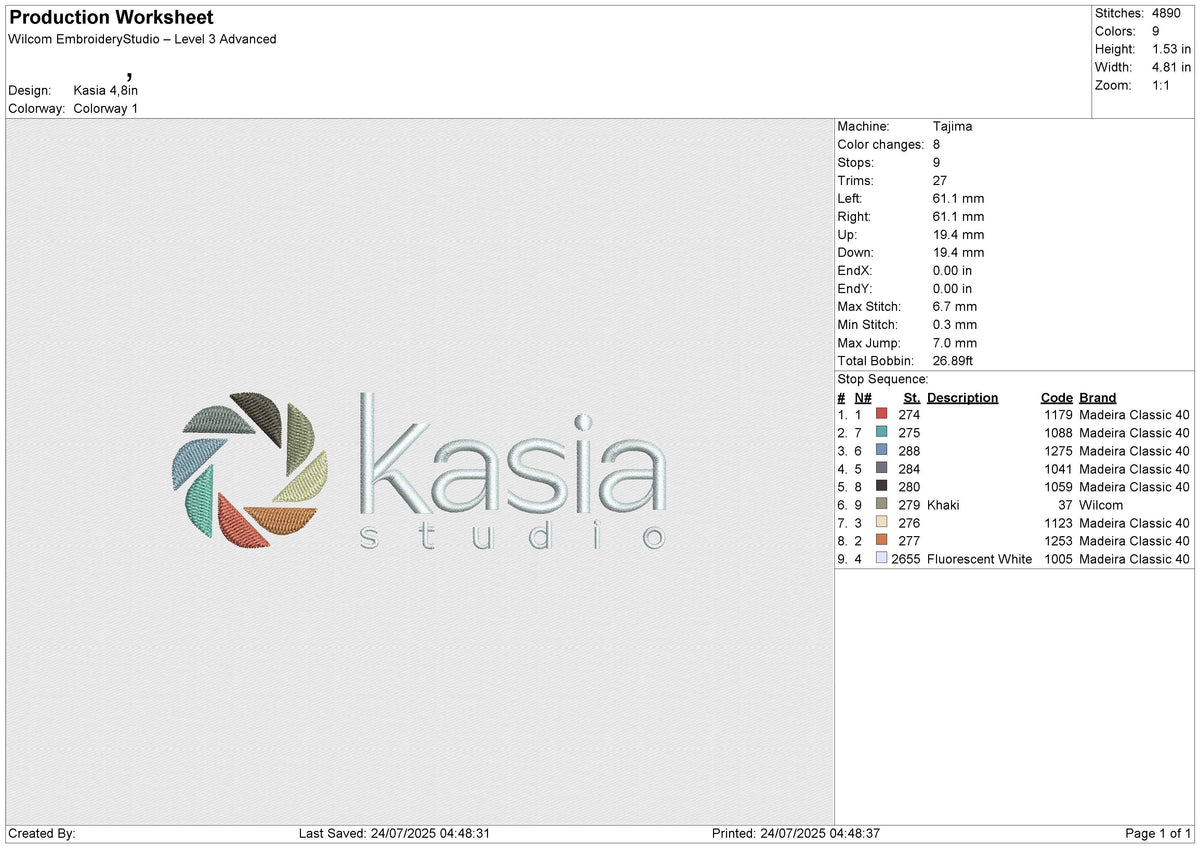Screen dimensions: 1200x848
Task: Click the 'Wilcom' brand entry
Action: [1101, 504]
